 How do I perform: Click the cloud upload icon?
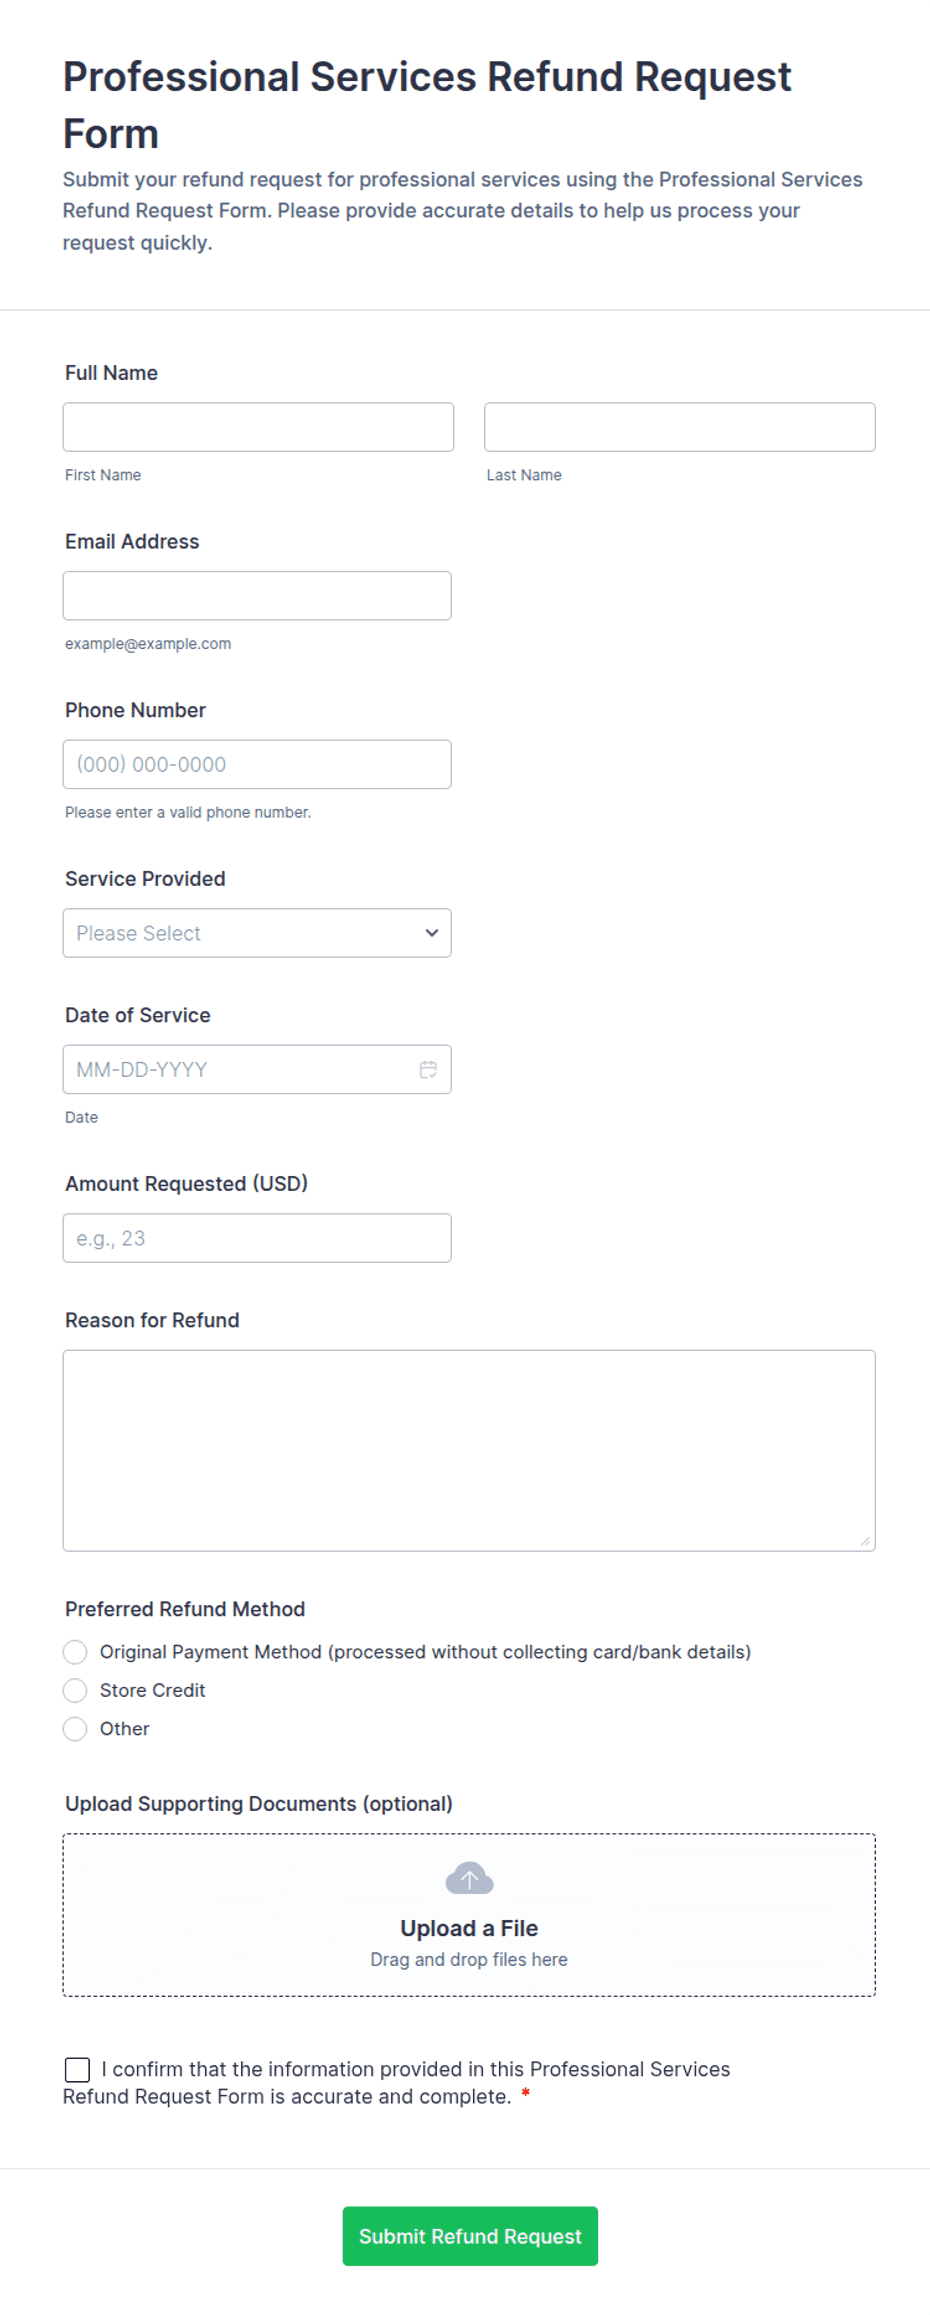(469, 1878)
